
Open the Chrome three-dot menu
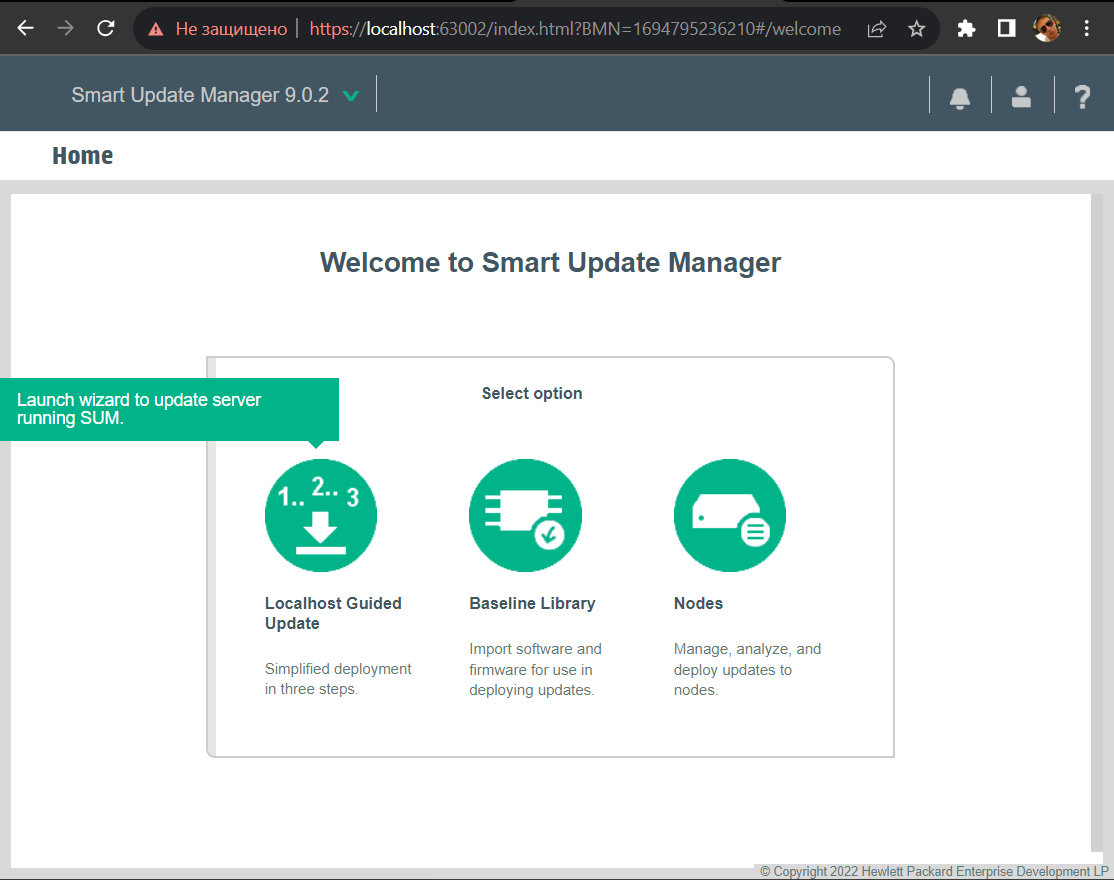tap(1087, 29)
